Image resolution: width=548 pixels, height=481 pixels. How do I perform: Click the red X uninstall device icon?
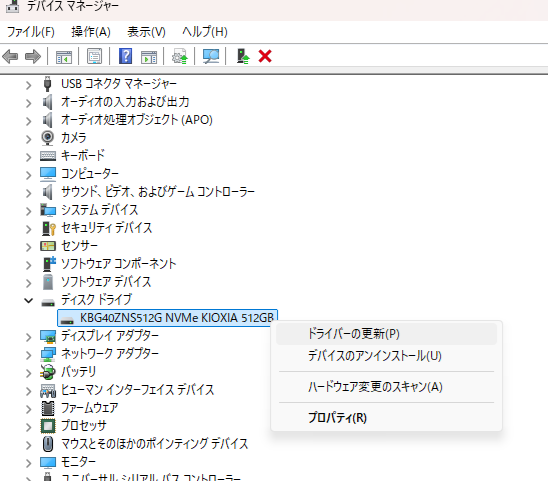coord(265,56)
